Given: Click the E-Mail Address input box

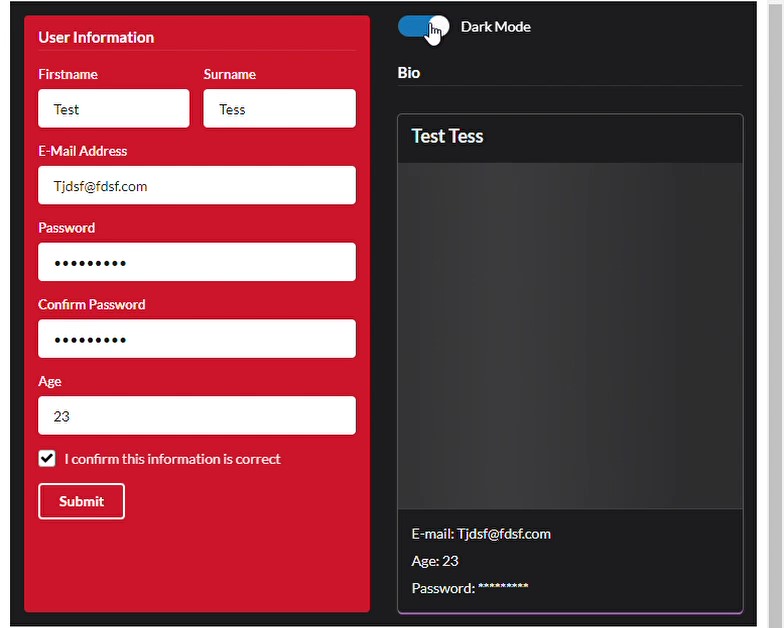Looking at the screenshot, I should pyautogui.click(x=196, y=186).
